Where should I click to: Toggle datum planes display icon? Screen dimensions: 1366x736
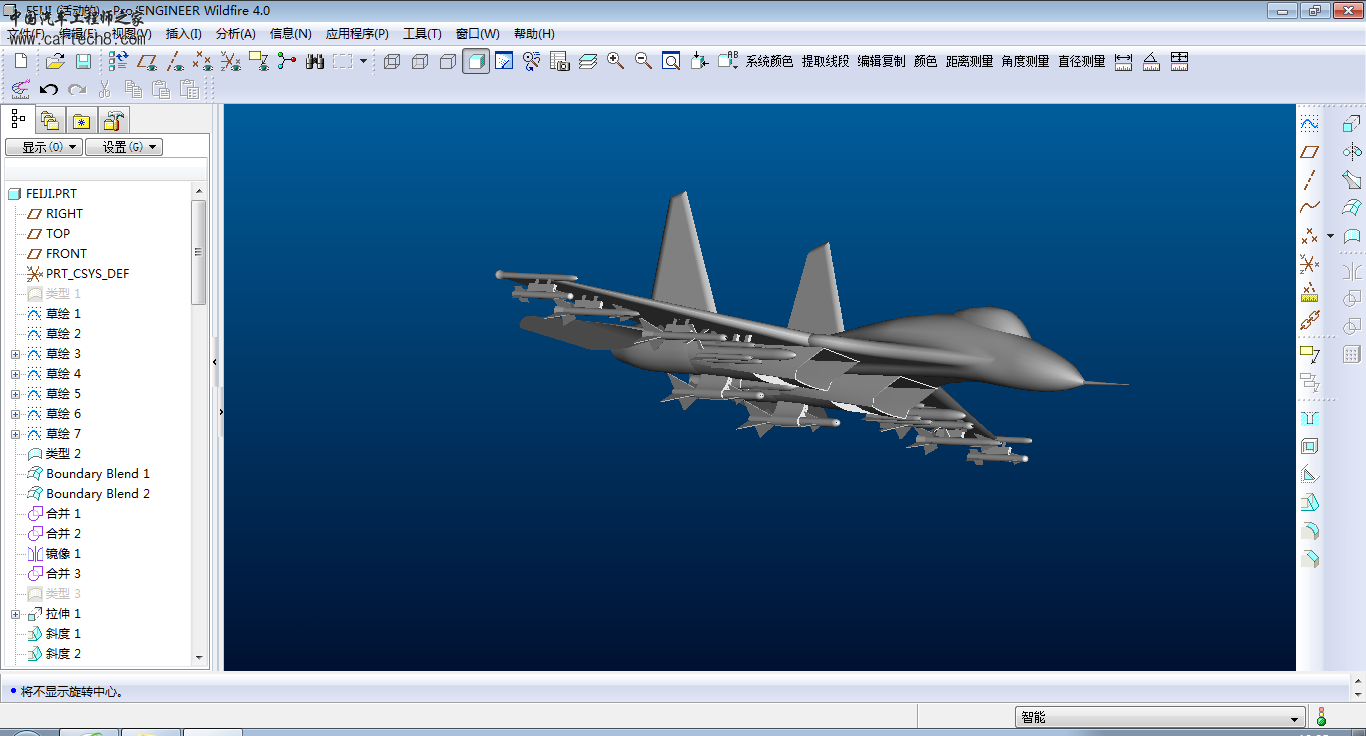147,62
